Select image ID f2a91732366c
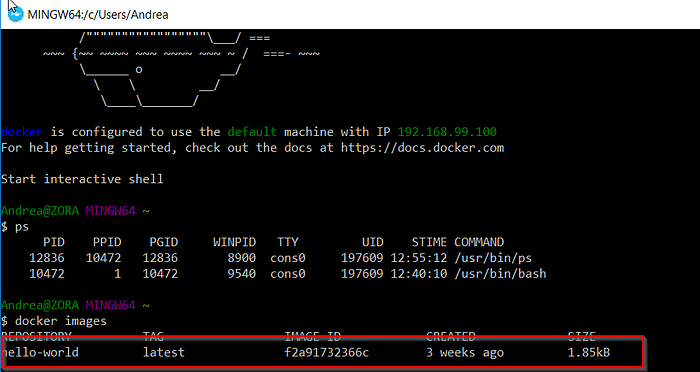This screenshot has width=700, height=372. [x=327, y=353]
